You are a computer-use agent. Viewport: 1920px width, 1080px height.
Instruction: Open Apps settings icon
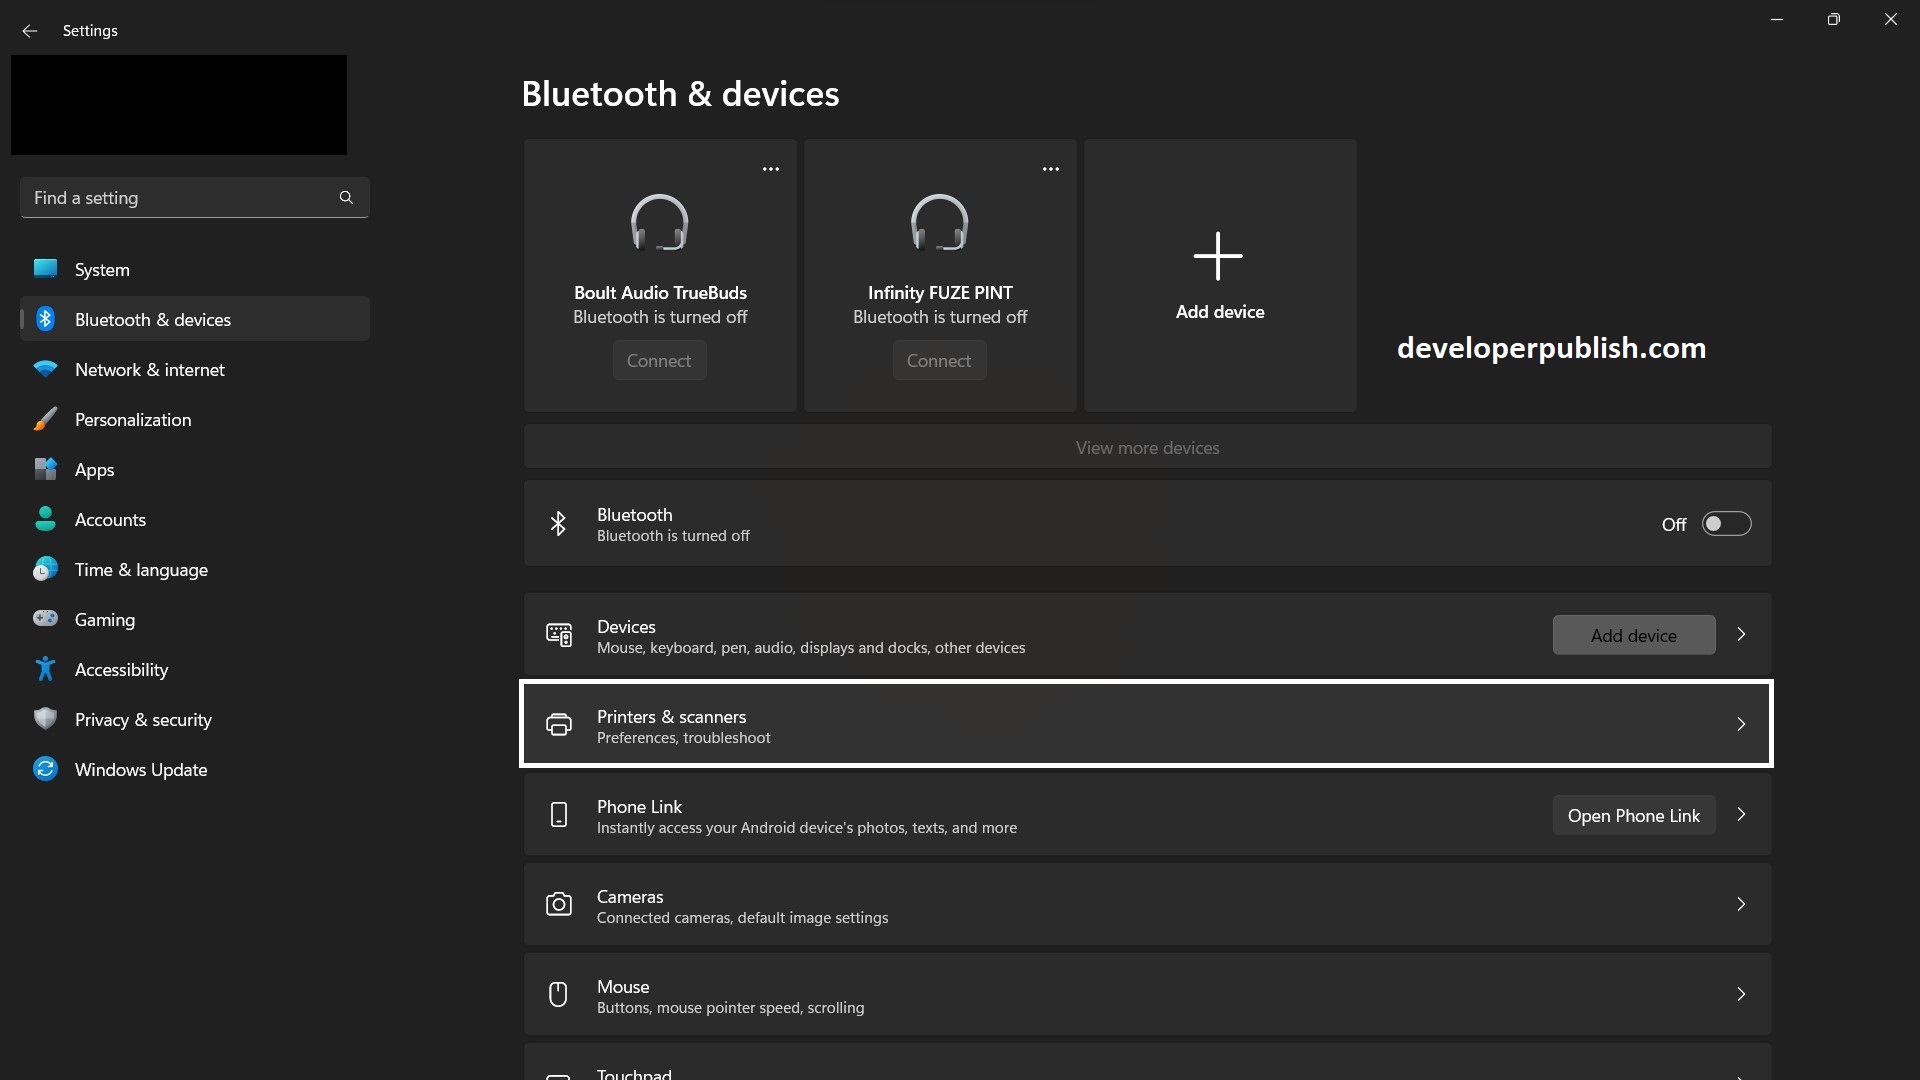[45, 469]
